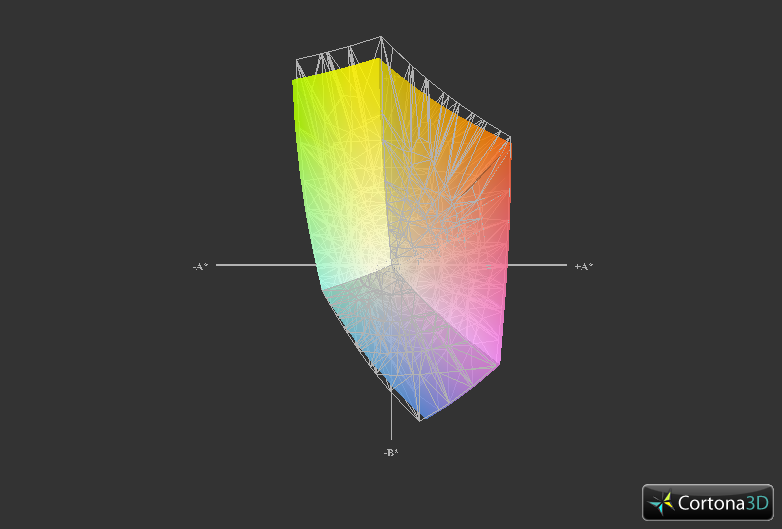
Task: Click the -A* axis label
Action: [x=200, y=267]
